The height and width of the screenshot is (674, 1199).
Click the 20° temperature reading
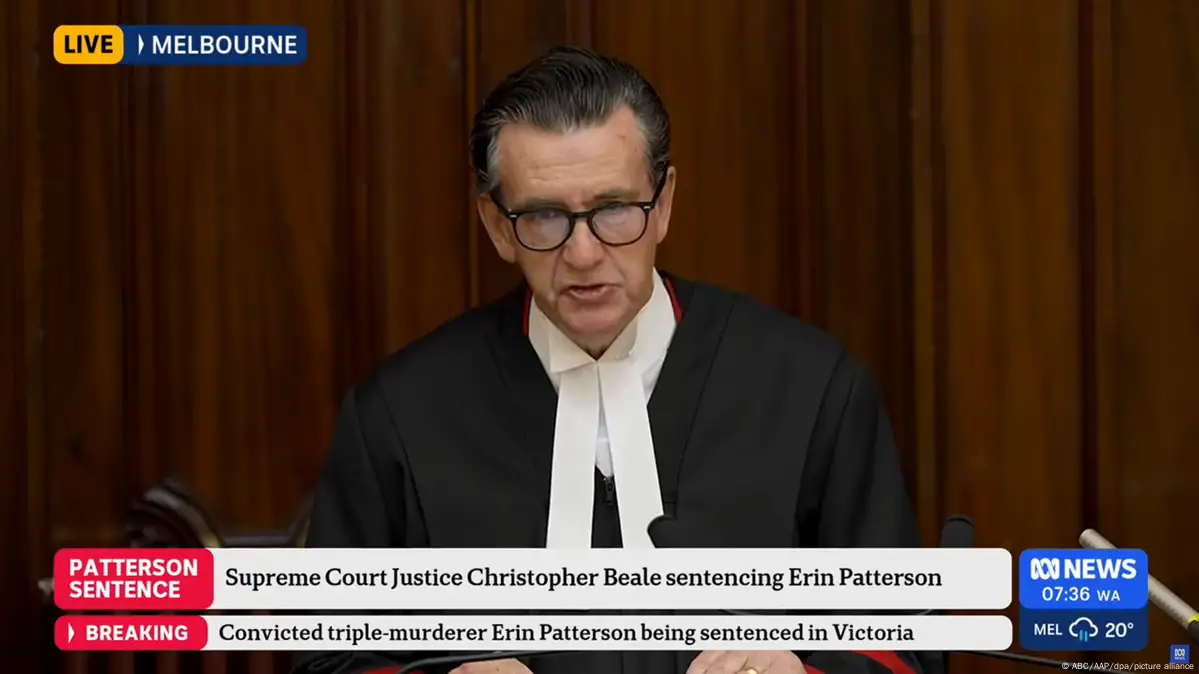(1119, 630)
